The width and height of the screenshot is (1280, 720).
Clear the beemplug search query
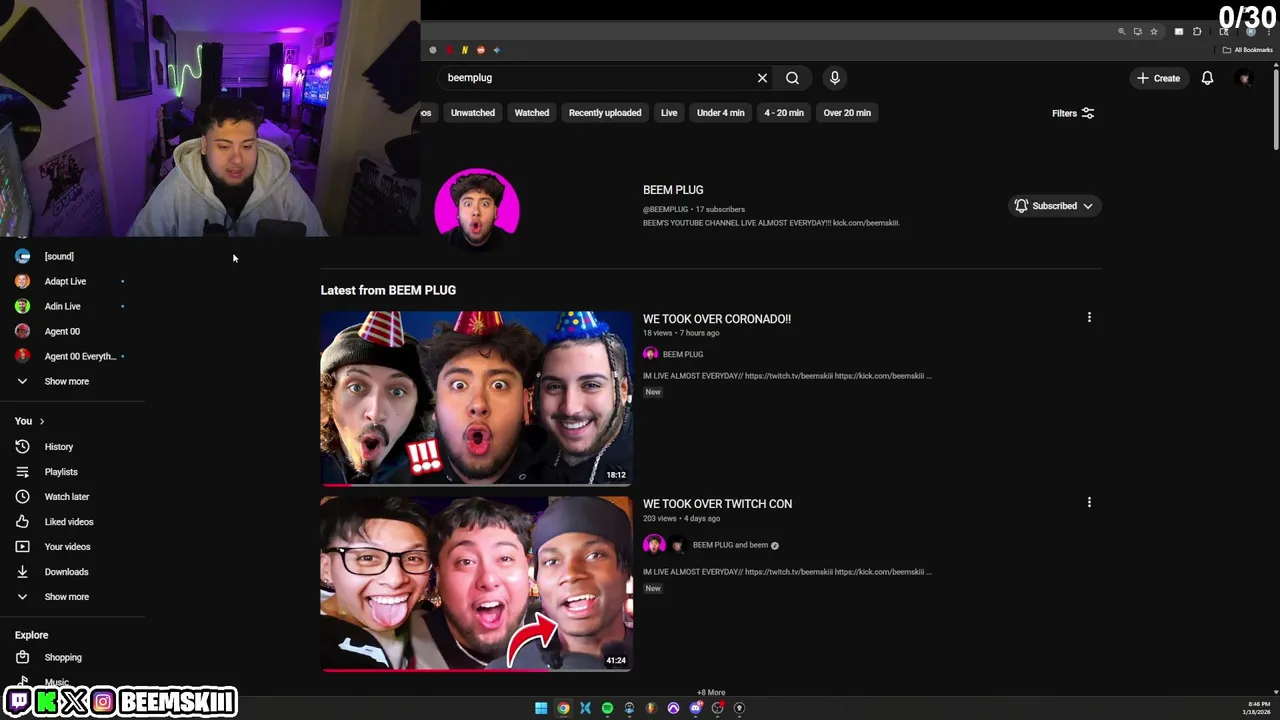[762, 78]
